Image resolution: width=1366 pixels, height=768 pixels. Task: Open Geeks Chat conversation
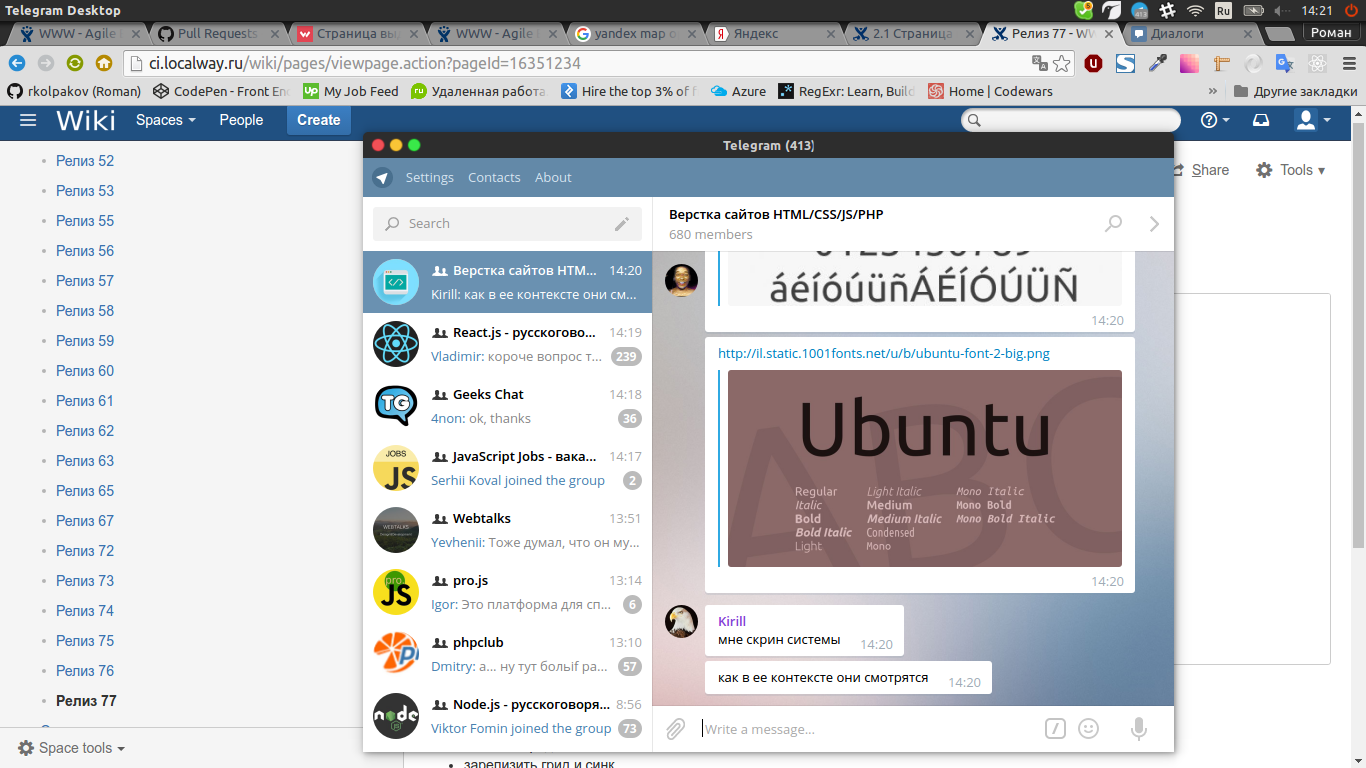pos(507,406)
